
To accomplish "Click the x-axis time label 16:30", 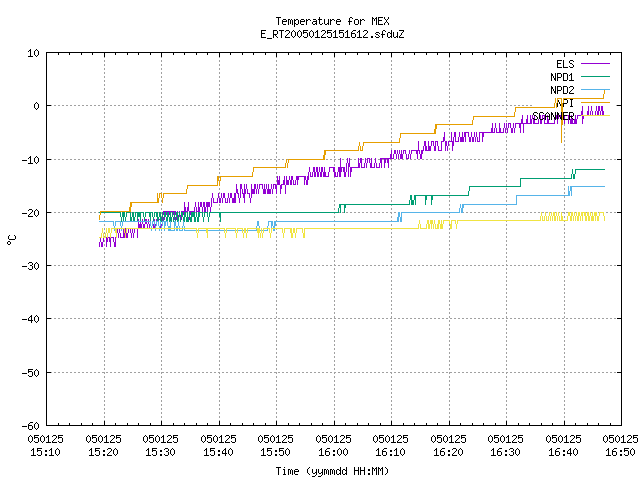I will point(506,452).
